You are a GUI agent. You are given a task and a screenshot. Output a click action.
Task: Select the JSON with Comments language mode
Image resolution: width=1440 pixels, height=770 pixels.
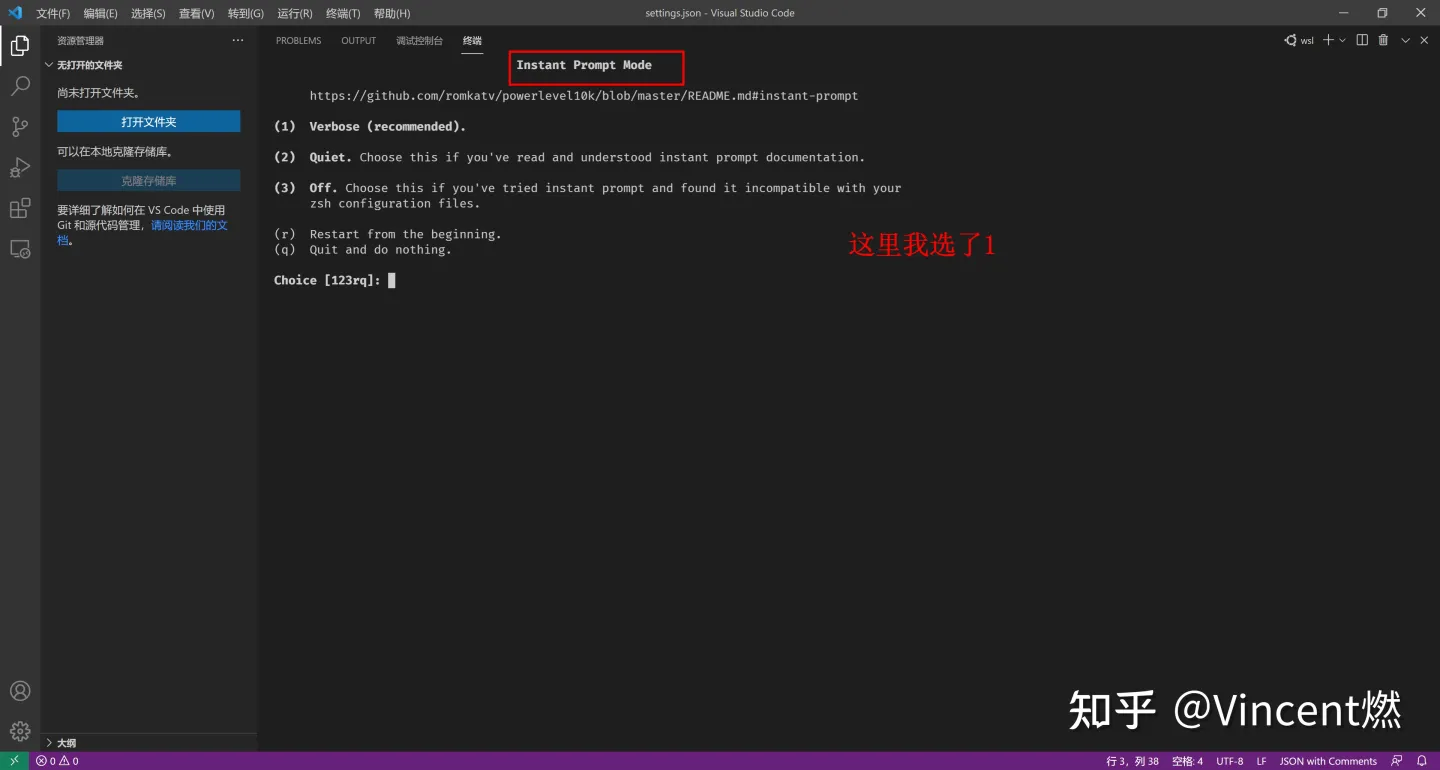pos(1328,761)
